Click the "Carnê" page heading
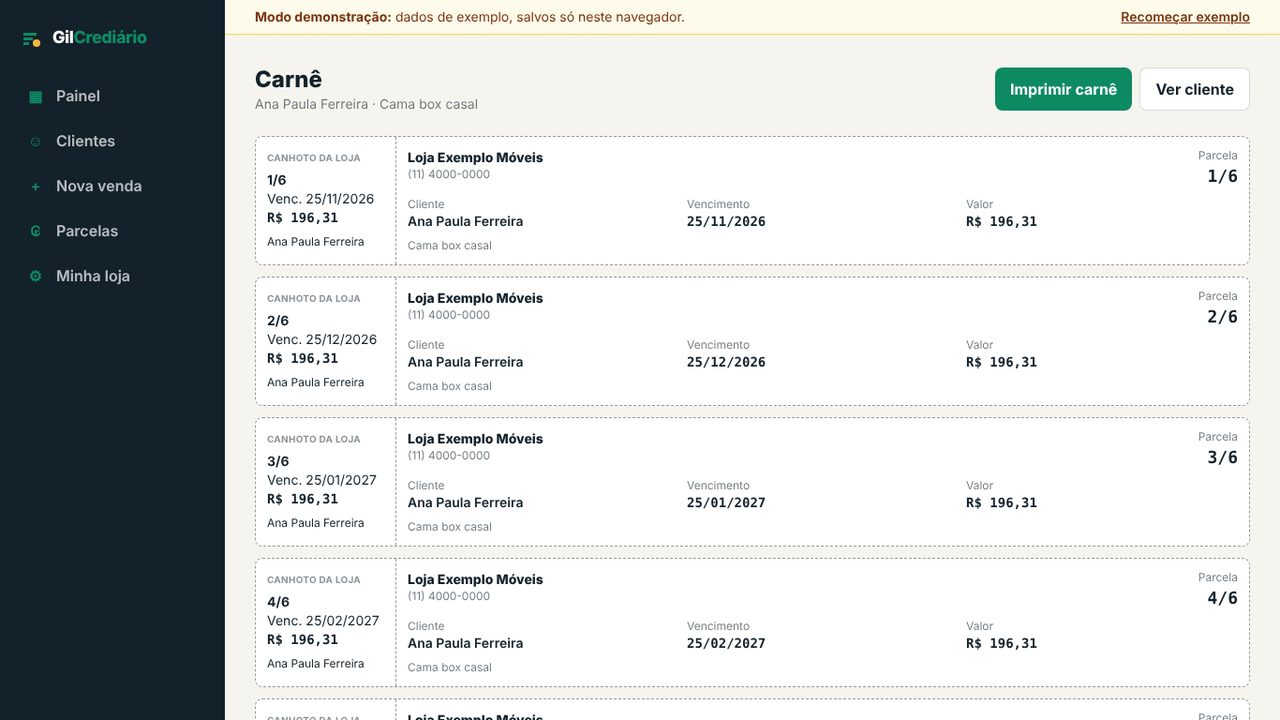The image size is (1280, 720). (x=289, y=79)
